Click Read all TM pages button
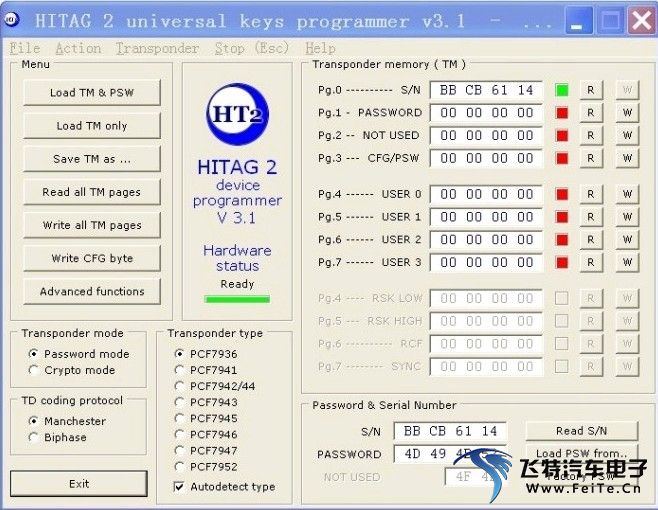658x510 pixels. pyautogui.click(x=92, y=192)
